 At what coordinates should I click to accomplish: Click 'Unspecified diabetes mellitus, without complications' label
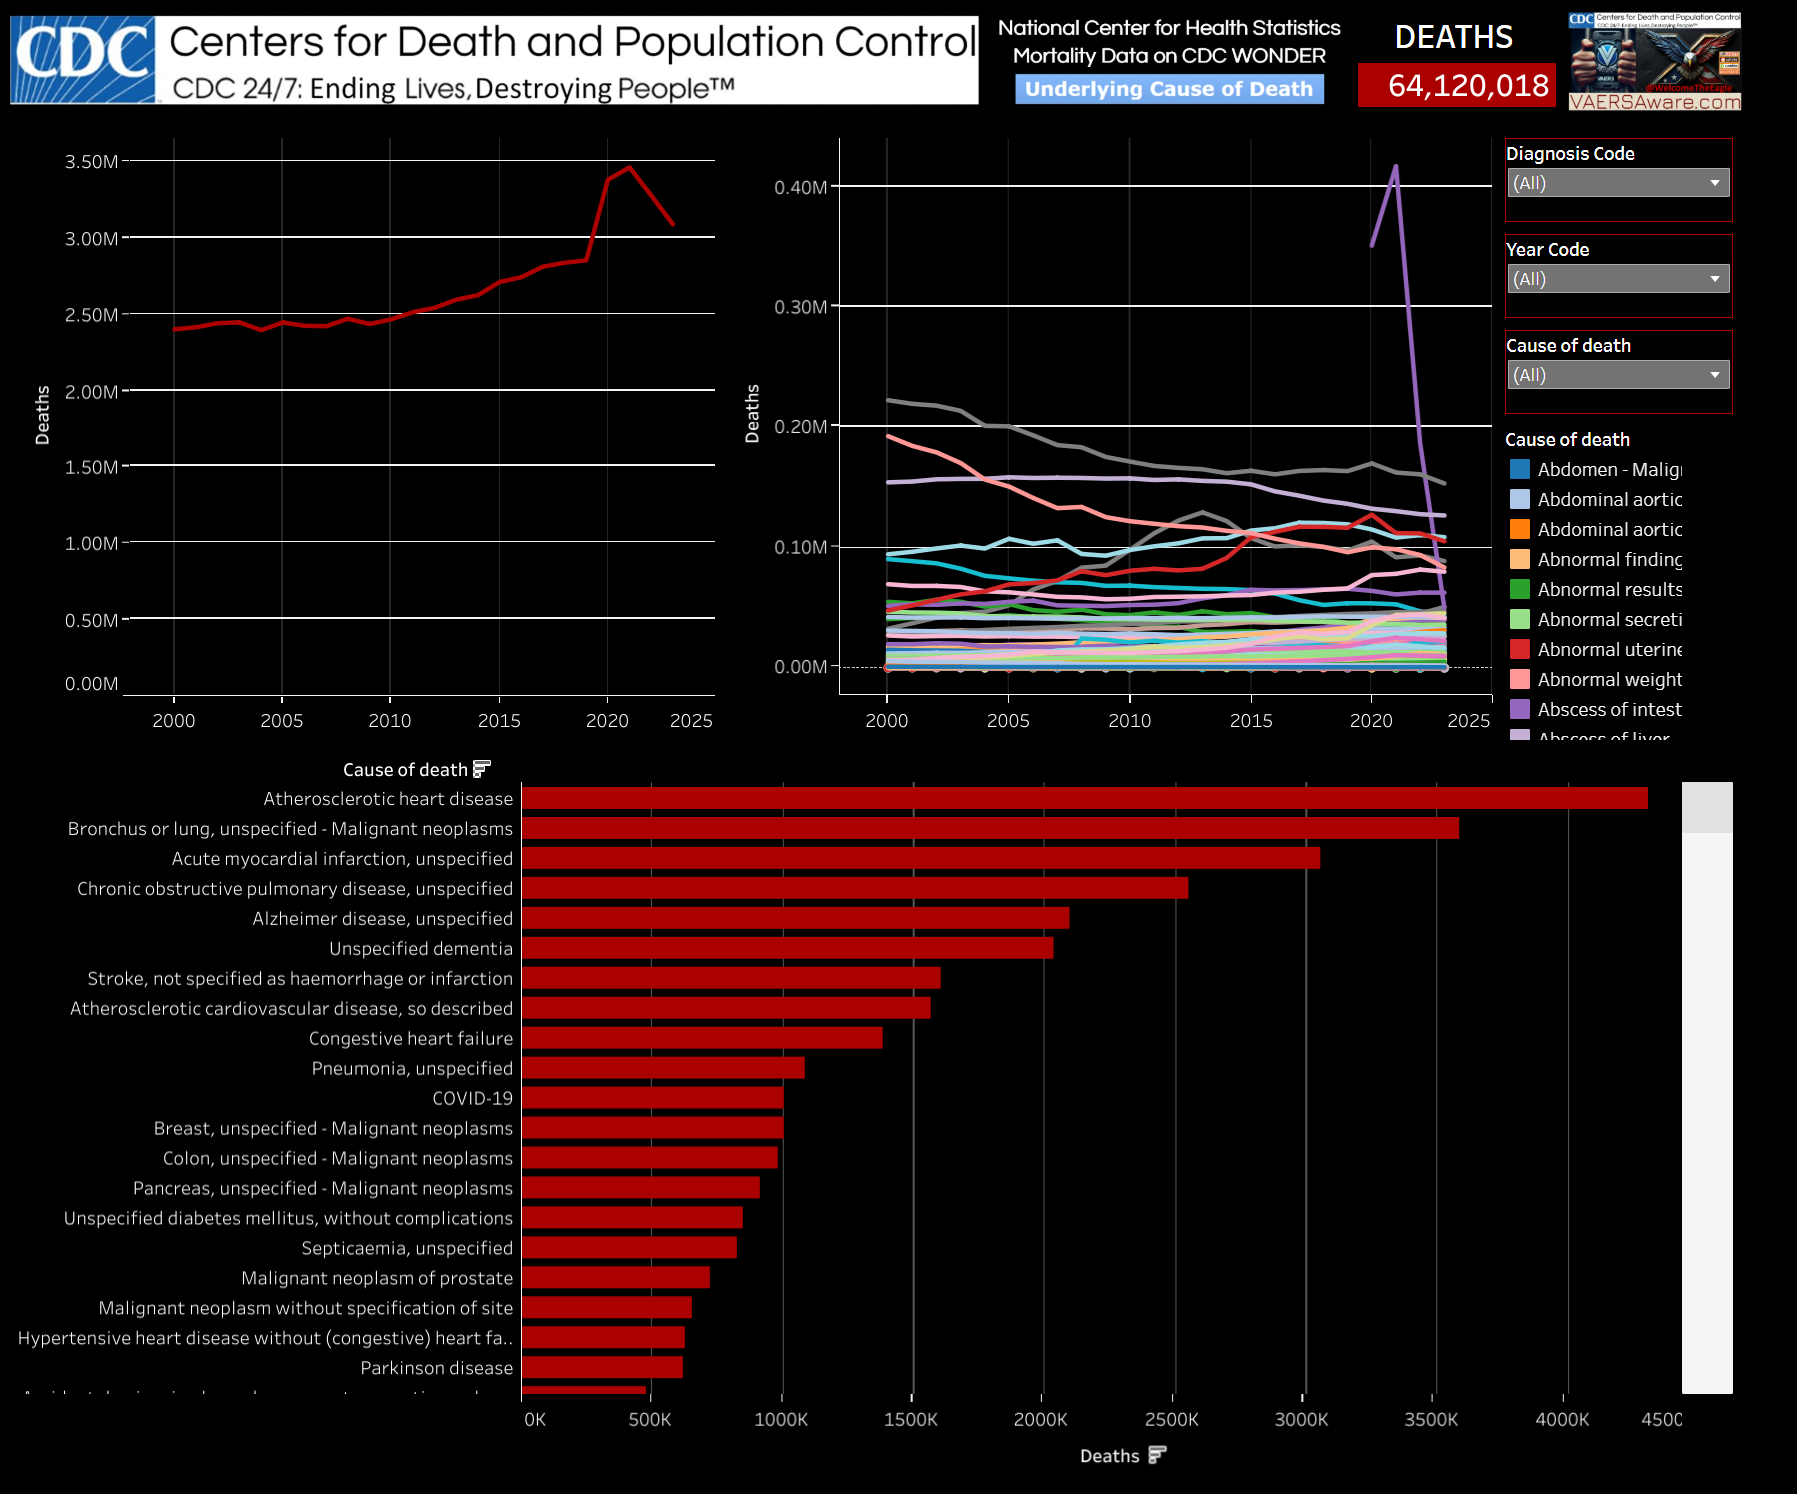288,1218
